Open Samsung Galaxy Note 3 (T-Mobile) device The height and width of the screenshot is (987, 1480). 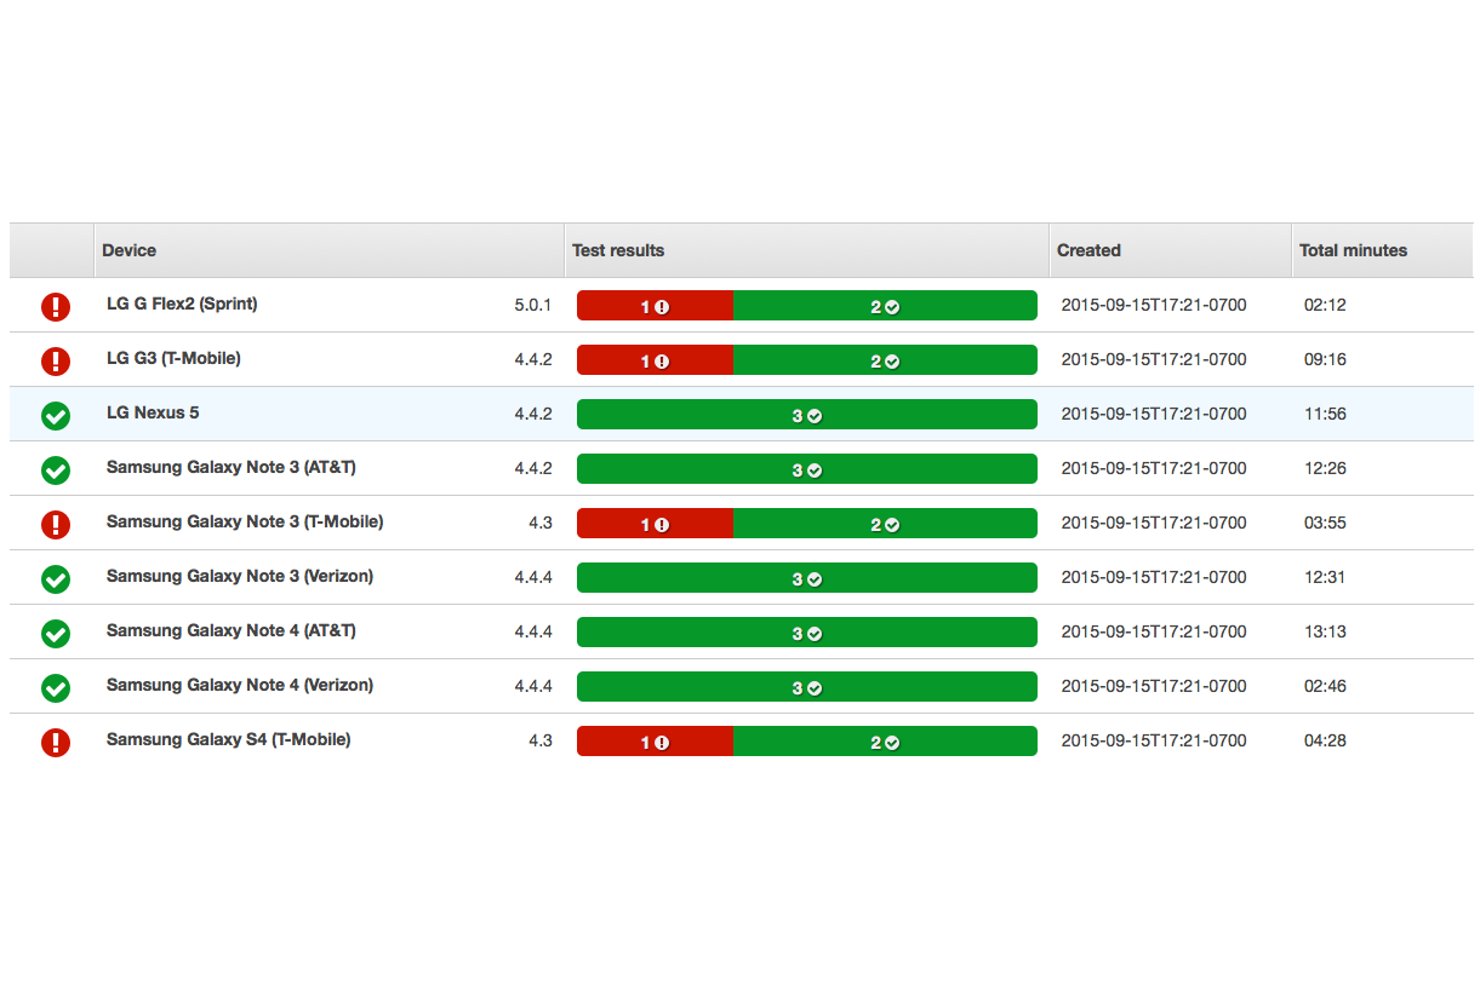pos(245,522)
